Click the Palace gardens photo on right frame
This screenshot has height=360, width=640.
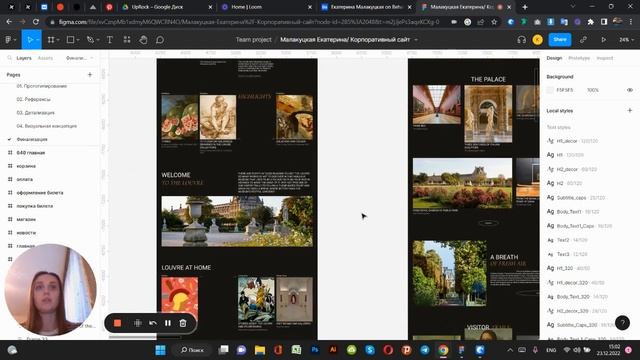[462, 183]
